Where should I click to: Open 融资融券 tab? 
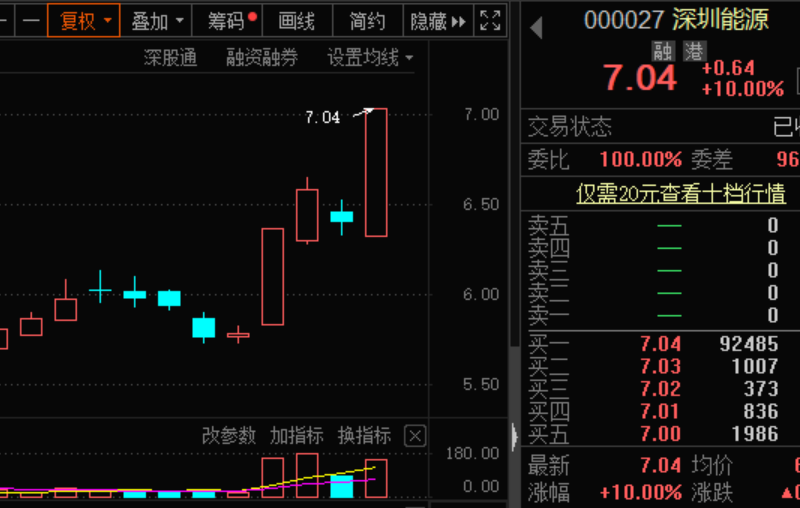[x=262, y=58]
